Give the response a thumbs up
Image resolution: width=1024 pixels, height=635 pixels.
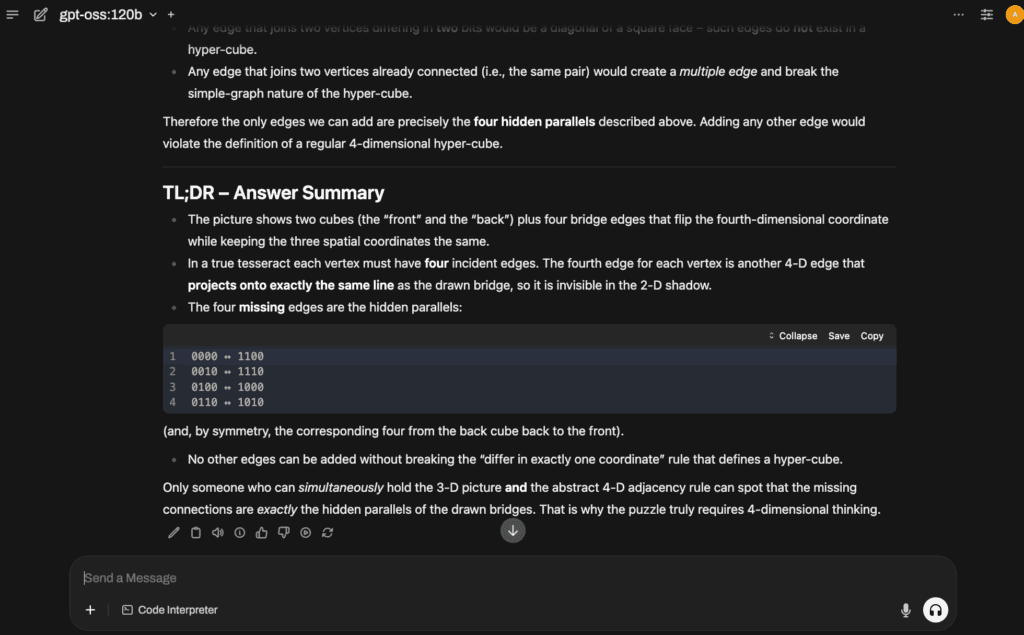pos(261,532)
